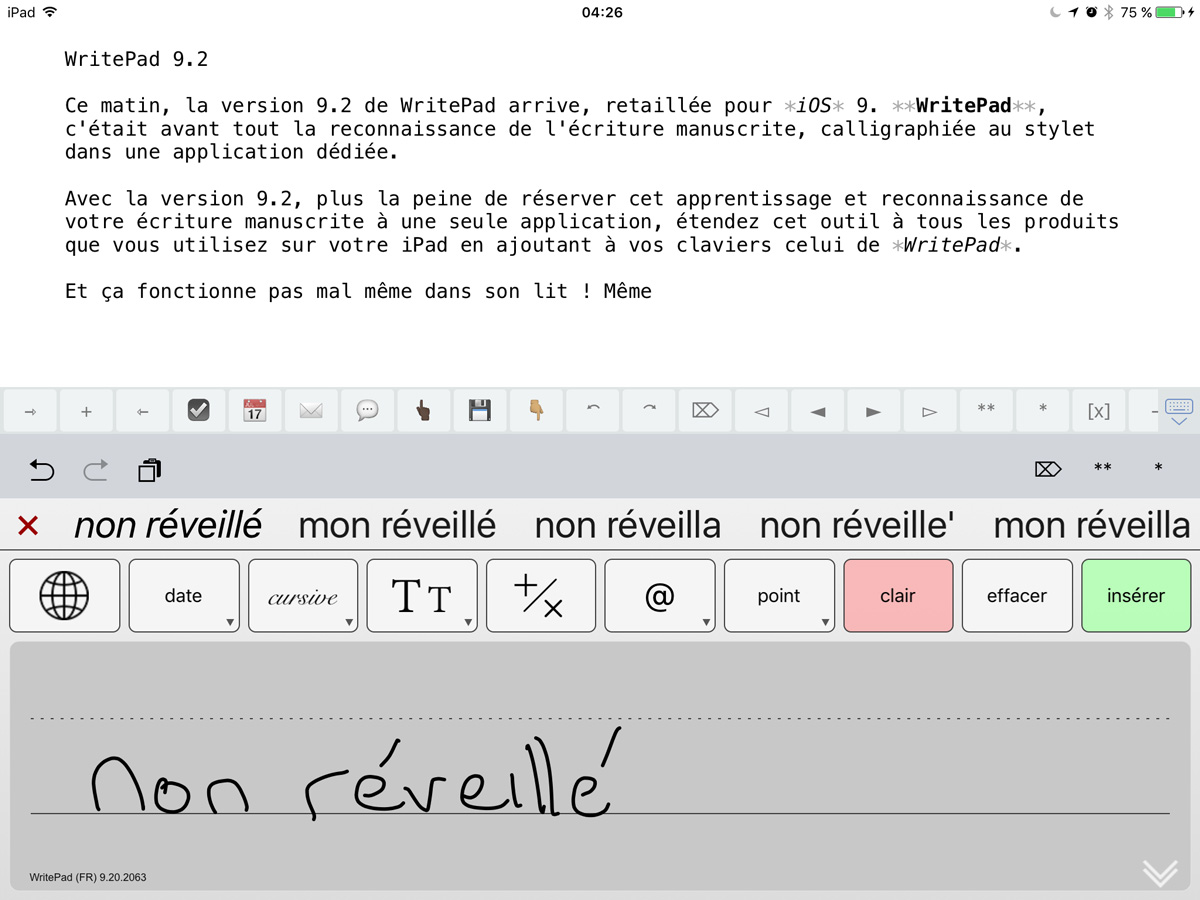This screenshot has width=1200, height=900.
Task: Undo with the WritePad keyboard undo arrow
Action: pos(41,469)
